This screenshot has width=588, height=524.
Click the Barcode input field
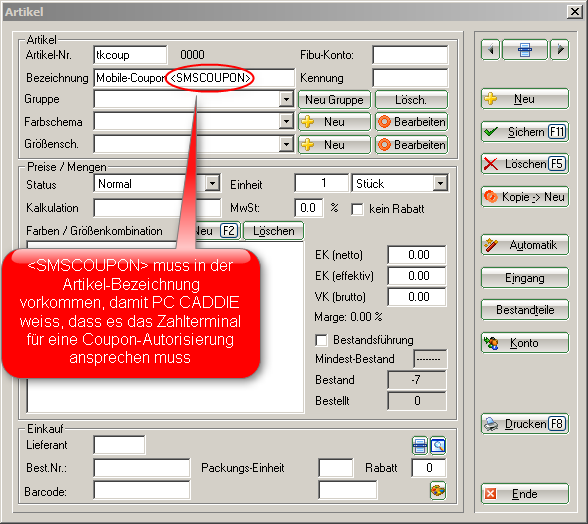click(142, 491)
